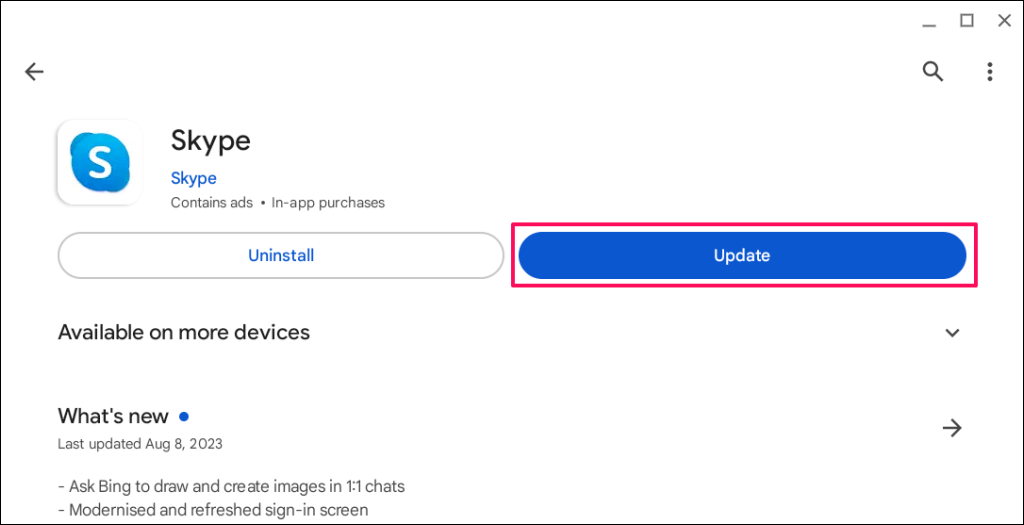Viewport: 1024px width, 525px height.
Task: Open the three-dot more options menu
Action: 989,71
